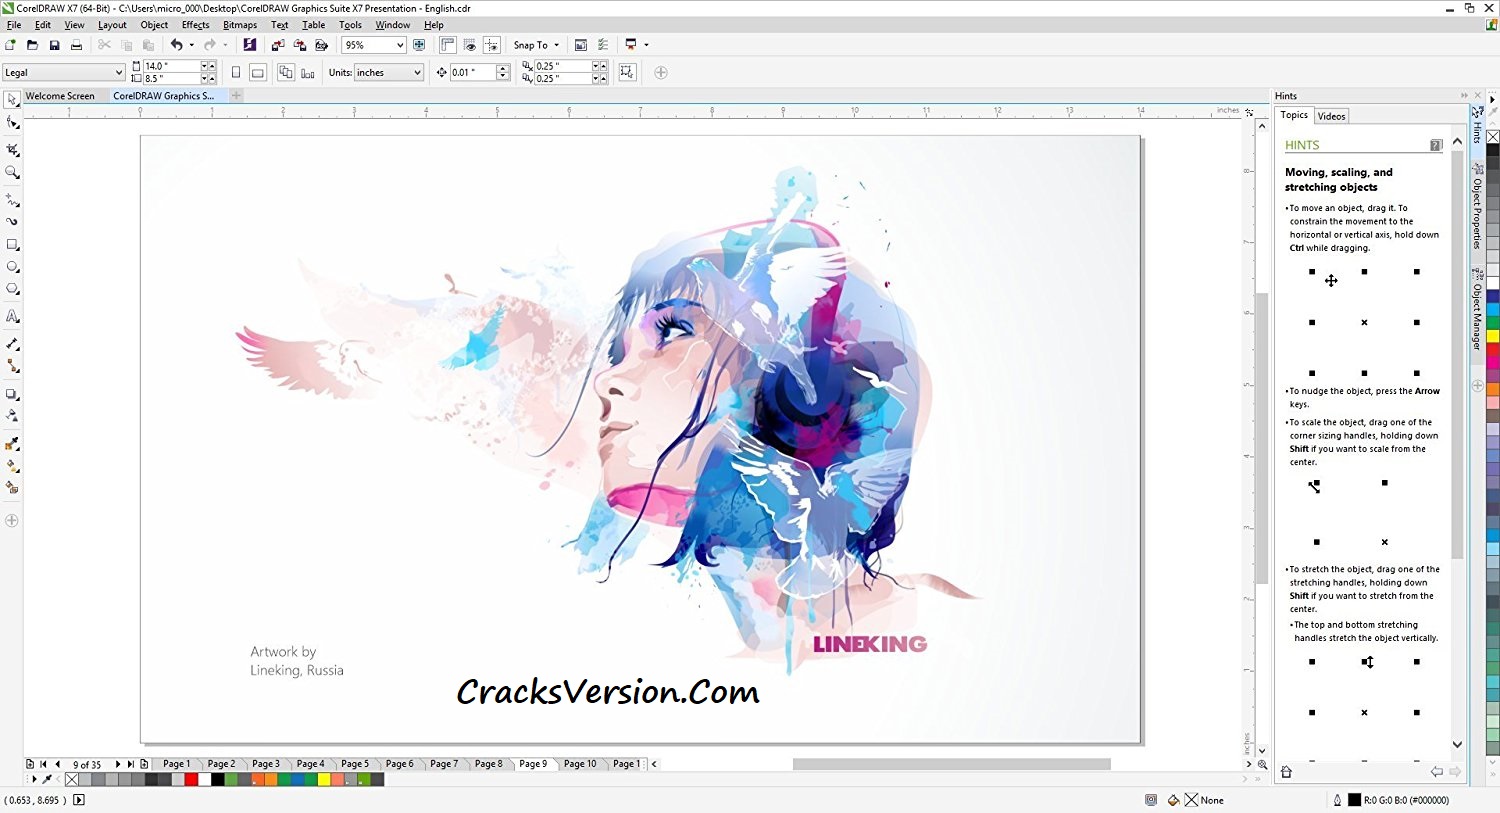Viewport: 1500px width, 813px height.
Task: Go to the first page arrow
Action: point(43,764)
